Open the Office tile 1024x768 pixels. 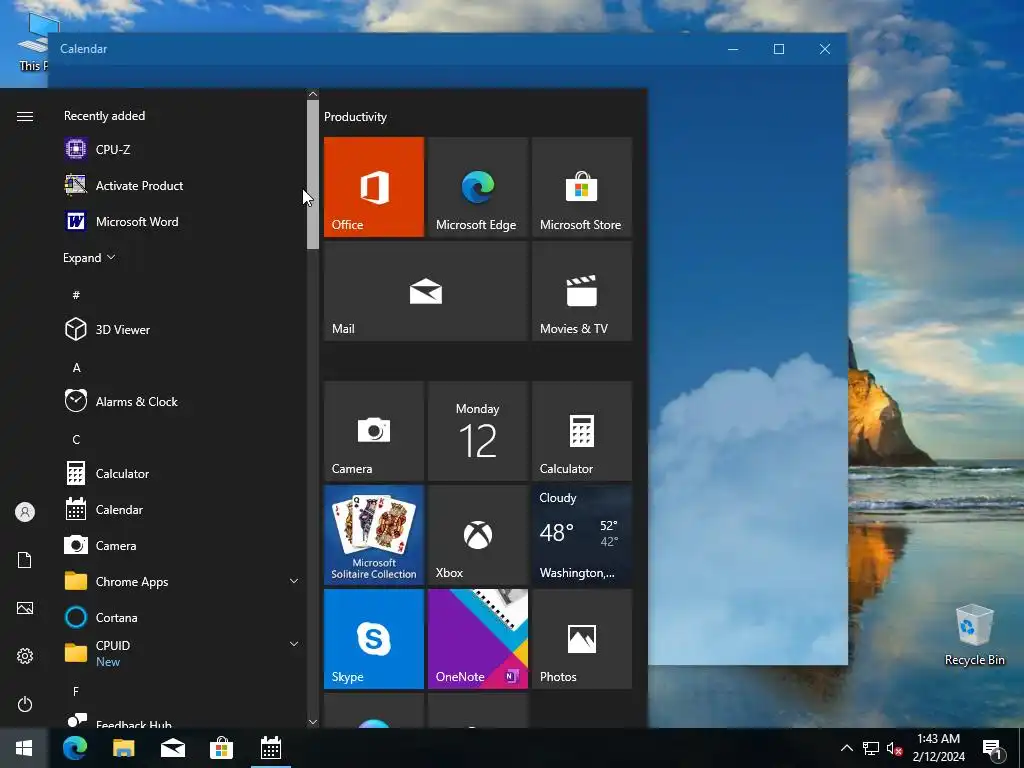tap(374, 187)
